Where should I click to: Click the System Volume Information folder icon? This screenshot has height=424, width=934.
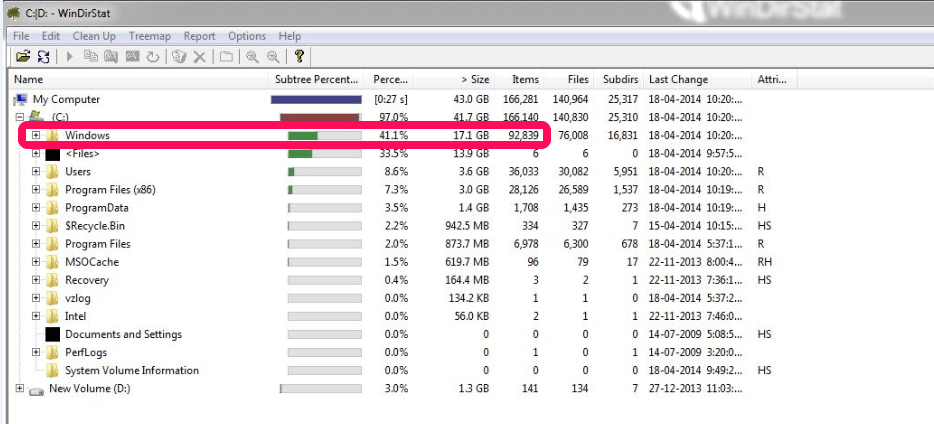pos(53,370)
